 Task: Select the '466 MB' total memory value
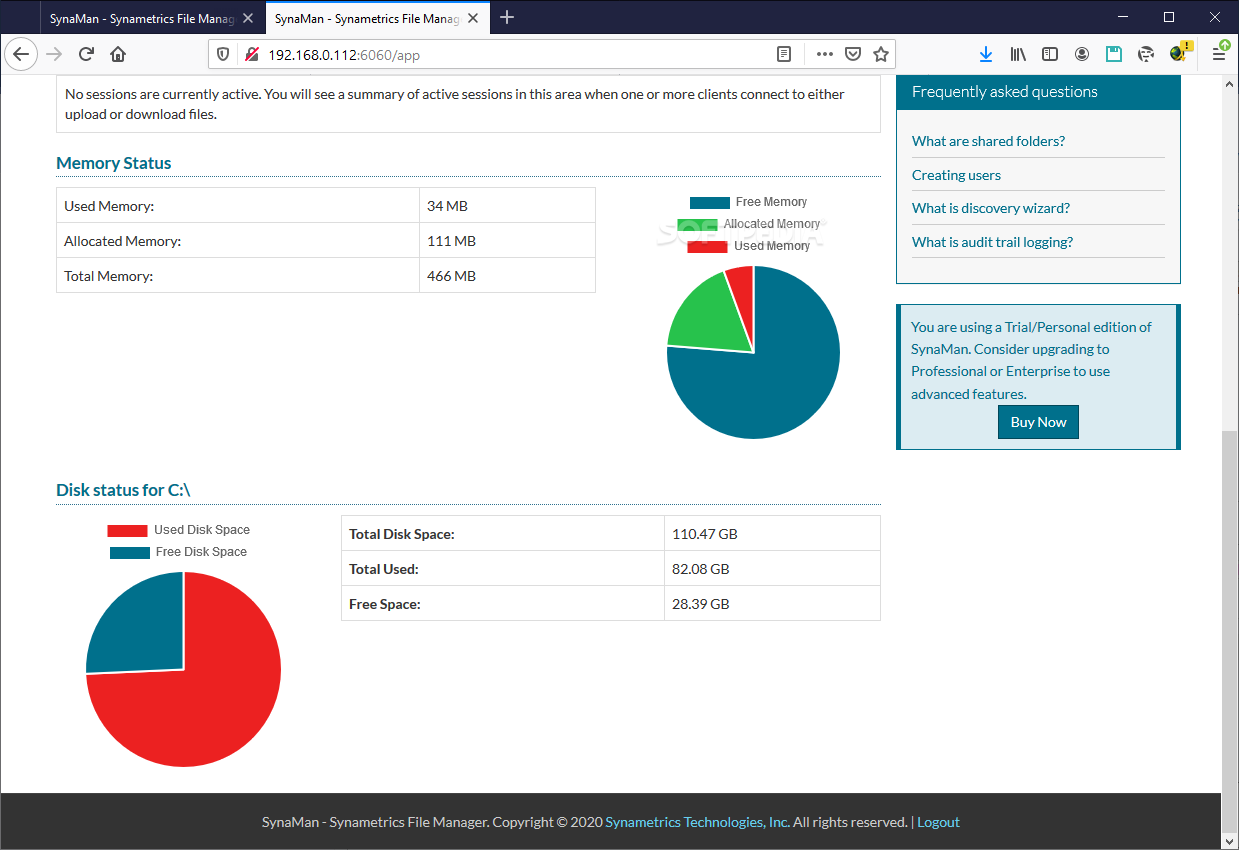[451, 276]
